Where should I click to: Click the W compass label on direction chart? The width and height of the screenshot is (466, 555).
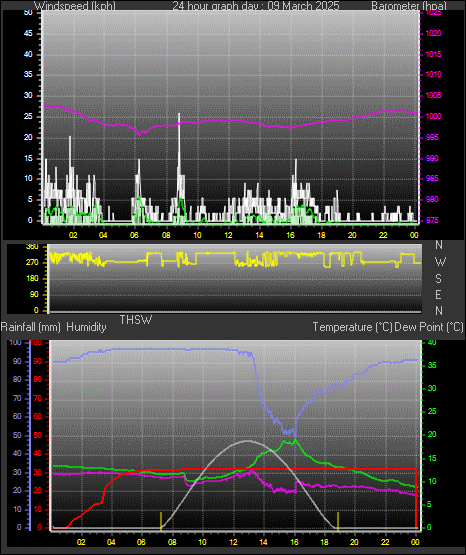pos(440,262)
